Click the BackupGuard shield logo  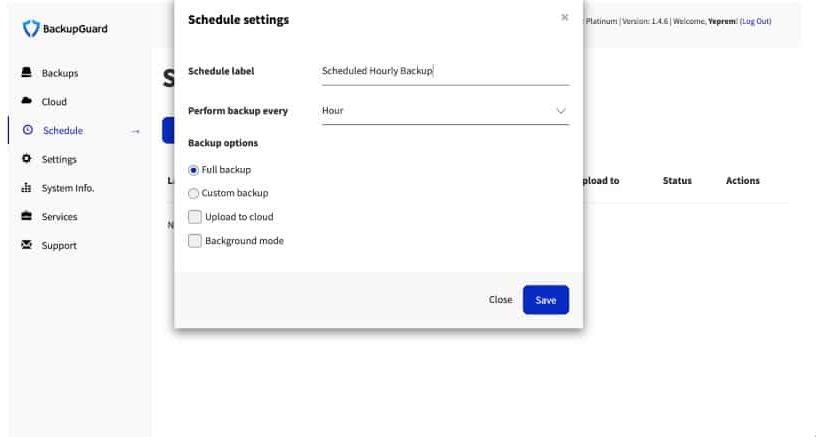point(31,29)
